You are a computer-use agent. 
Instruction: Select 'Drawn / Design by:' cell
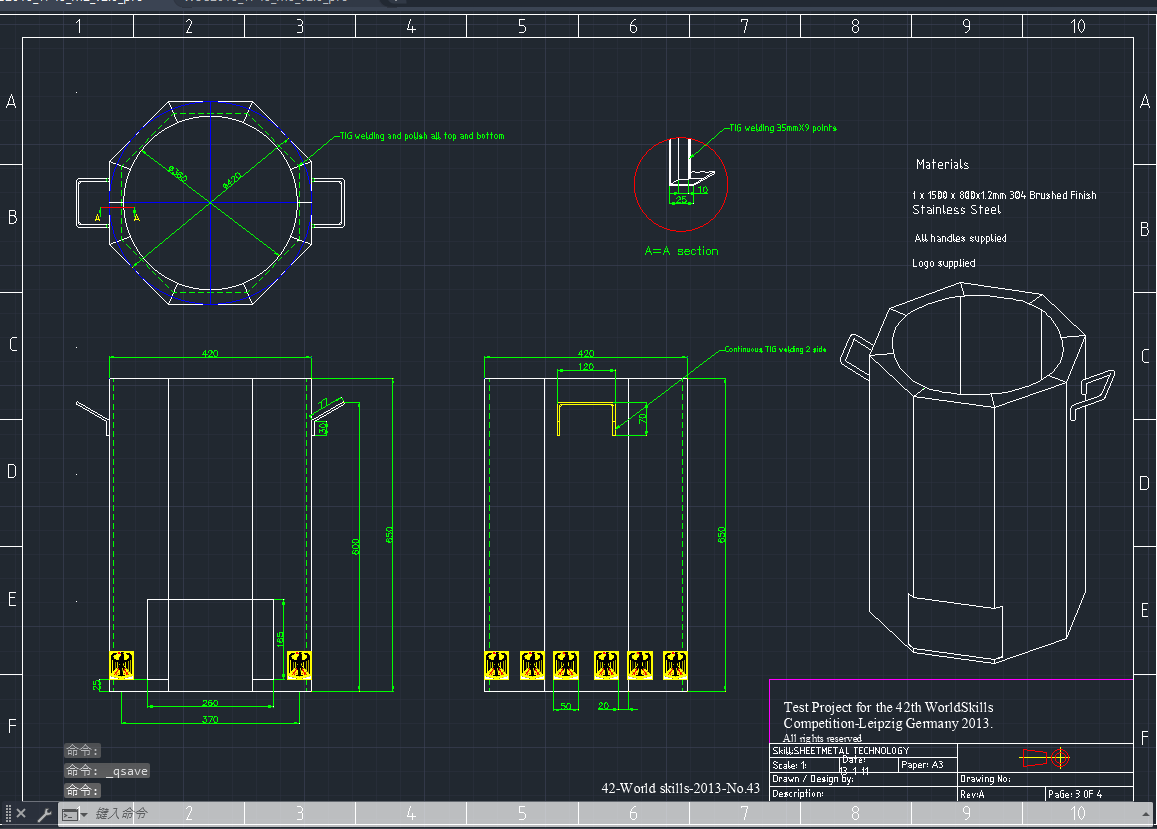(863, 779)
